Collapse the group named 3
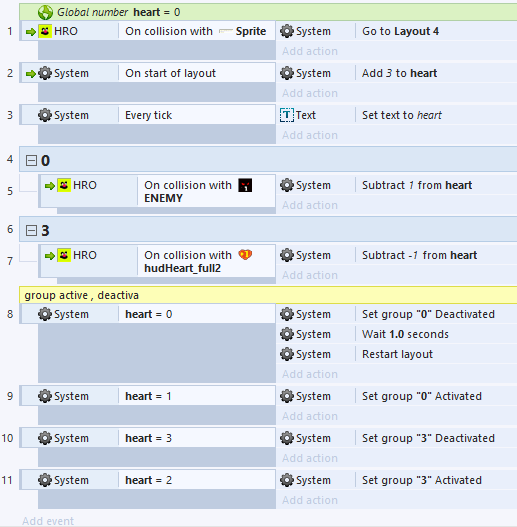517x527 pixels. coord(31,231)
